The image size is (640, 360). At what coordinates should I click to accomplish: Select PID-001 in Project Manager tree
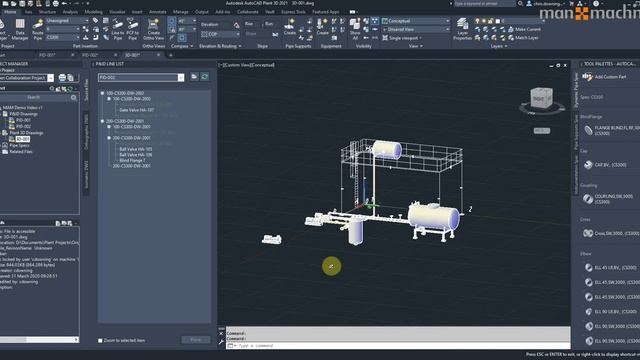point(23,120)
